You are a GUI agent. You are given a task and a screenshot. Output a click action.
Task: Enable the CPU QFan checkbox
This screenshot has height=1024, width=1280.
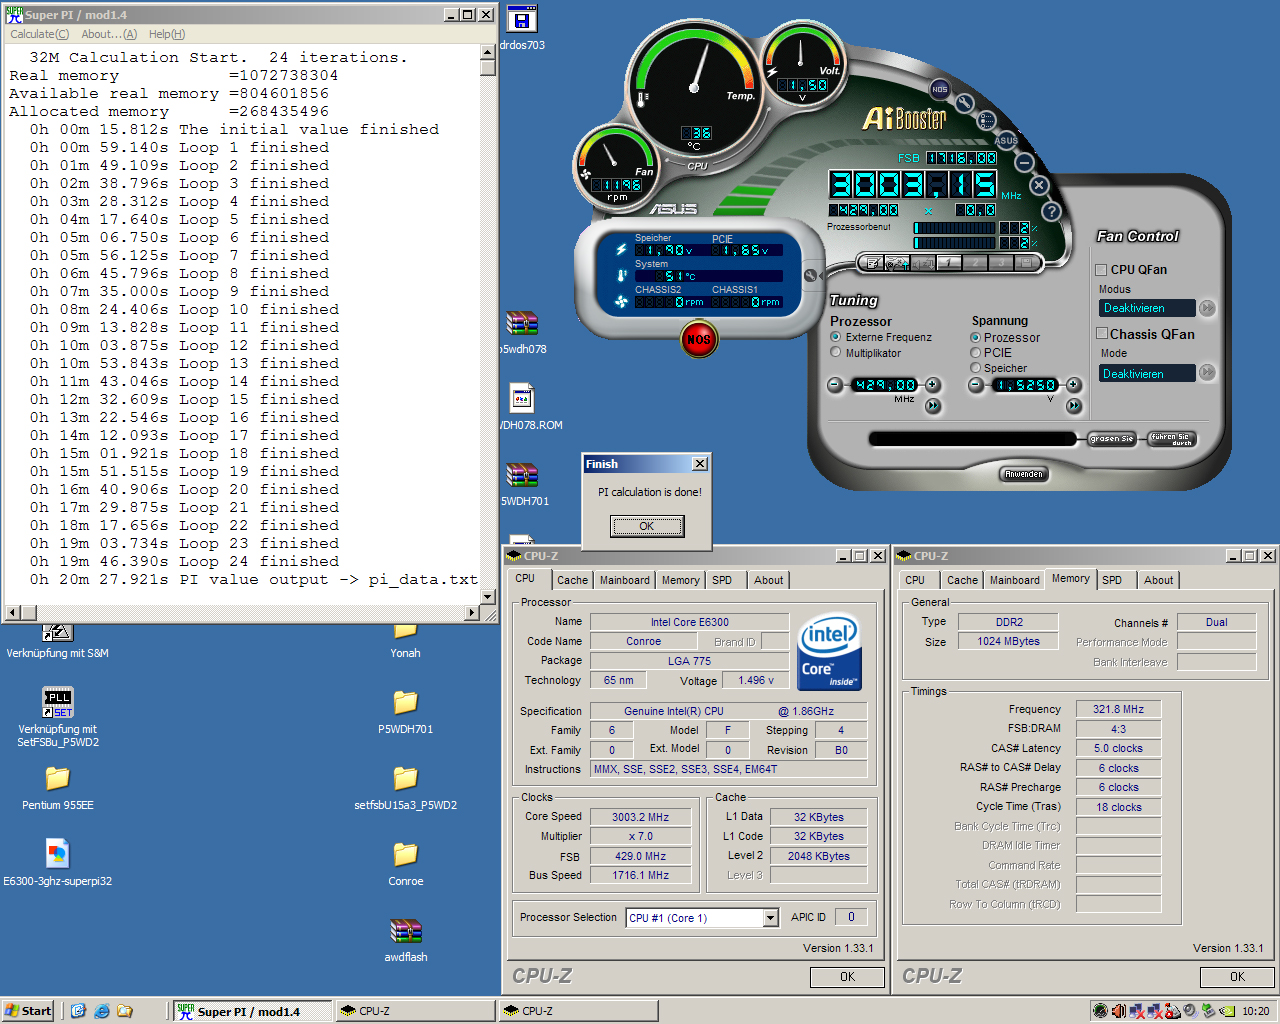pos(1101,270)
